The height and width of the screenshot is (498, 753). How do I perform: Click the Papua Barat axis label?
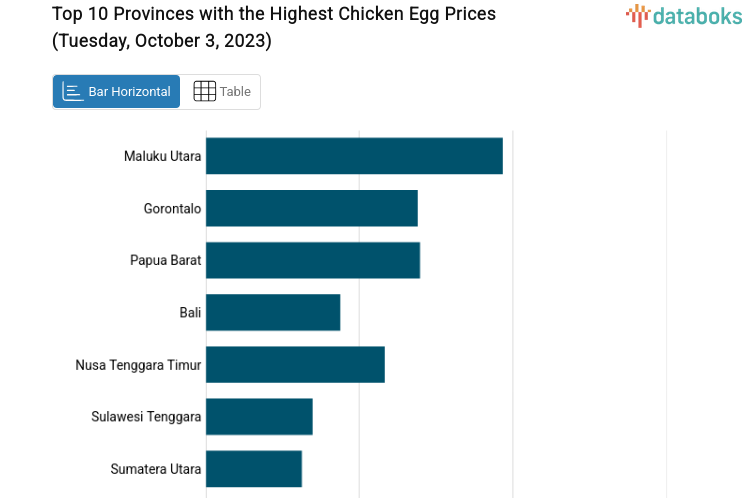point(165,260)
